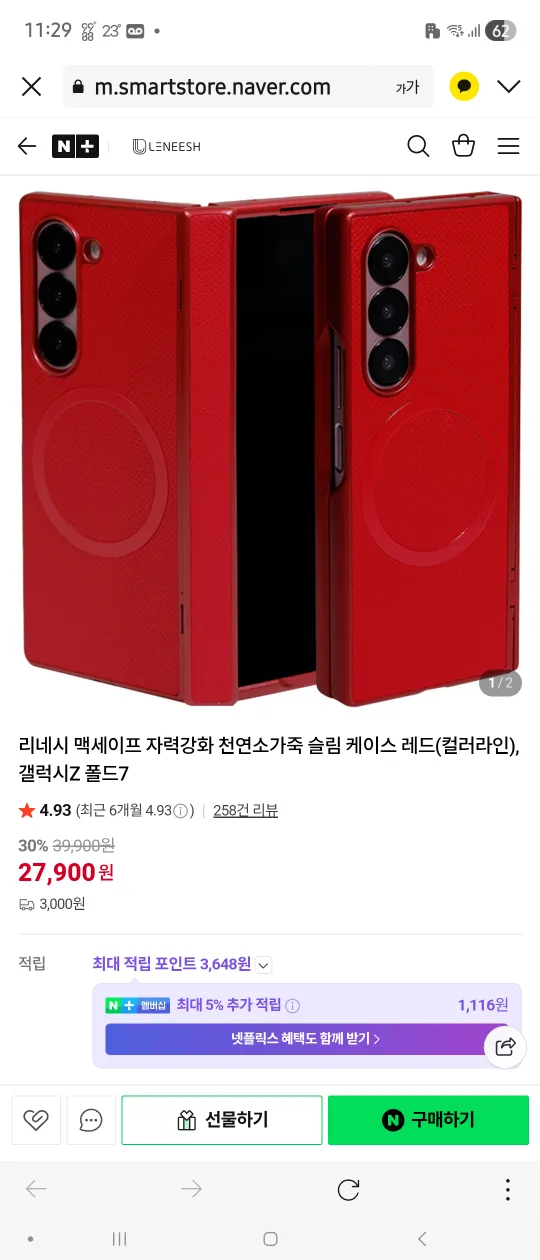Tap the yellow KakaoTalk chat bubble icon

coord(463,87)
